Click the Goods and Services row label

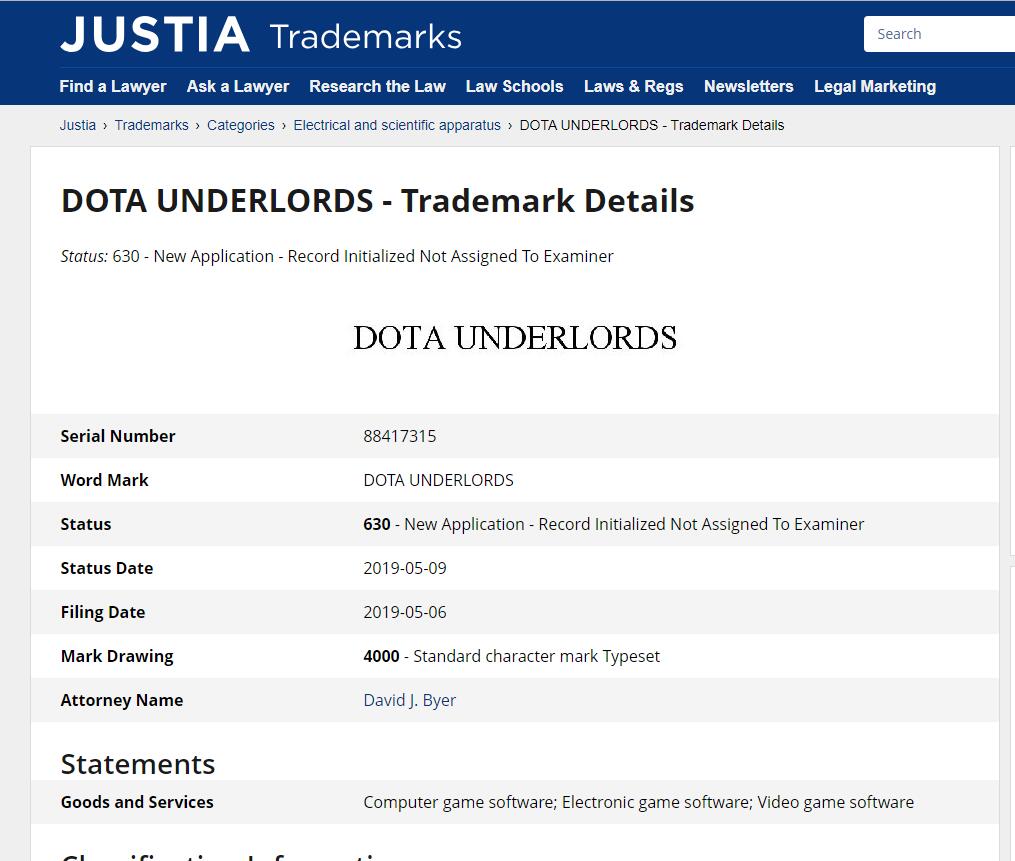coord(137,803)
